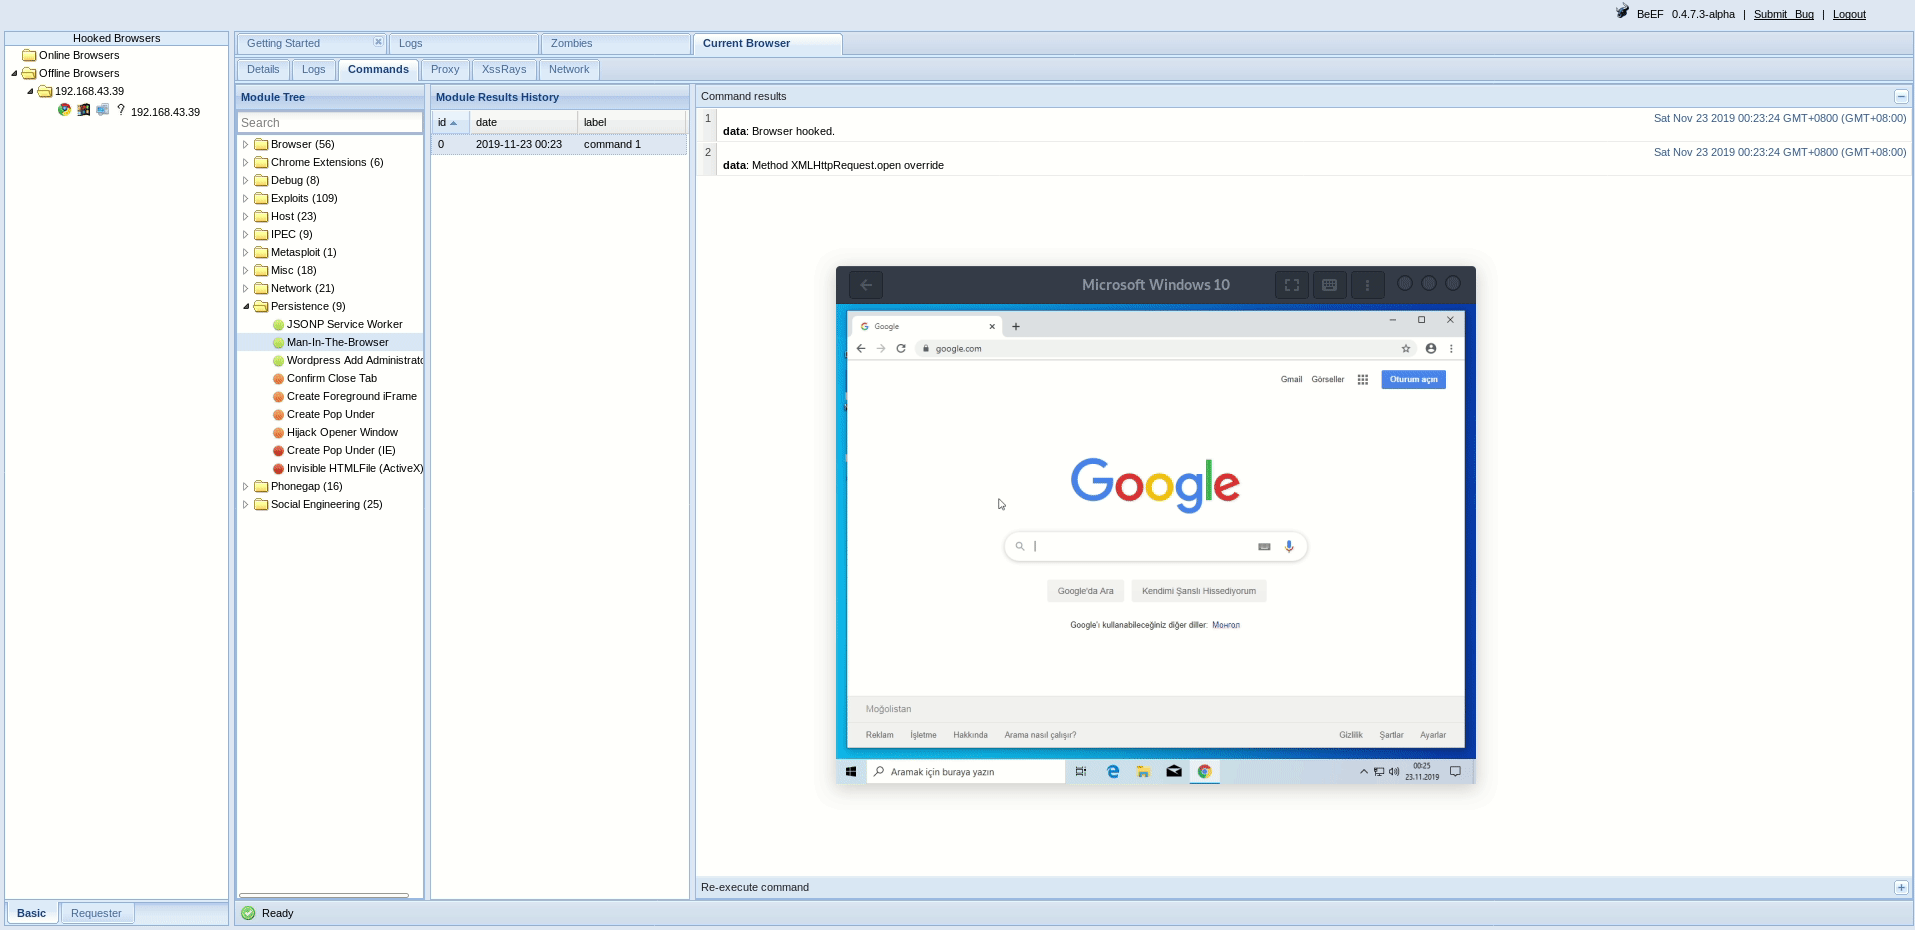Open a new Chrome tab with plus icon
Screen dimensions: 1915x930
1016,326
